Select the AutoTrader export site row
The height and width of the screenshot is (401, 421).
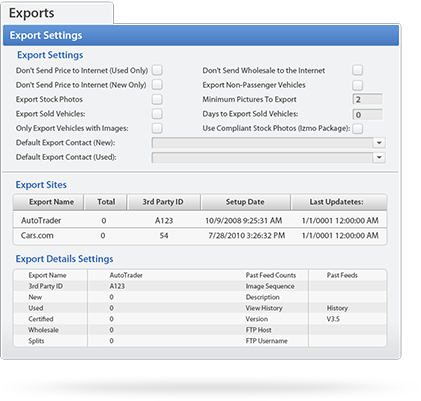pos(200,220)
